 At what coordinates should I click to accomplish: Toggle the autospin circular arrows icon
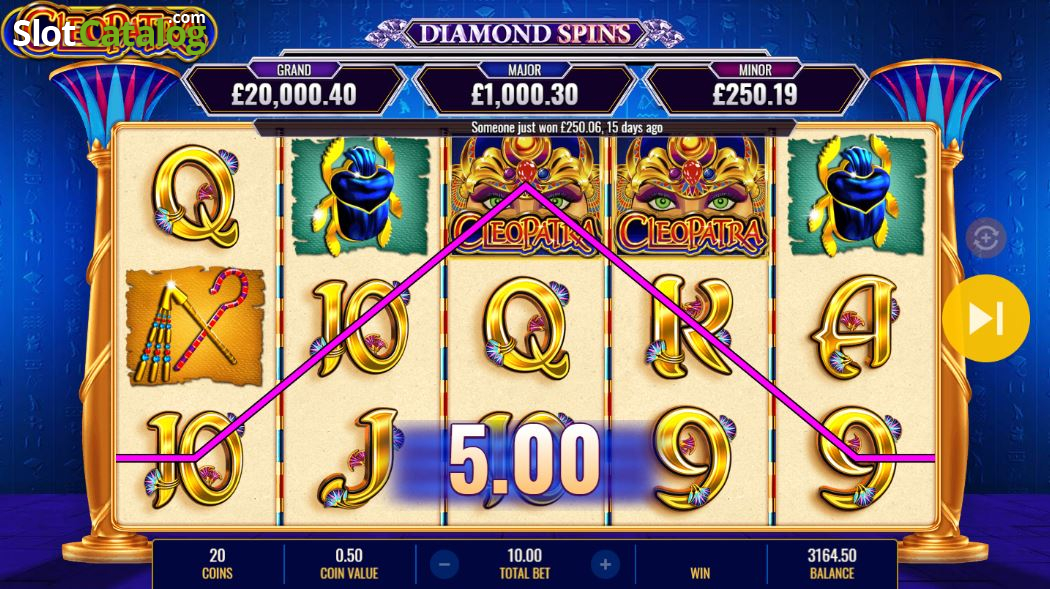[x=986, y=238]
